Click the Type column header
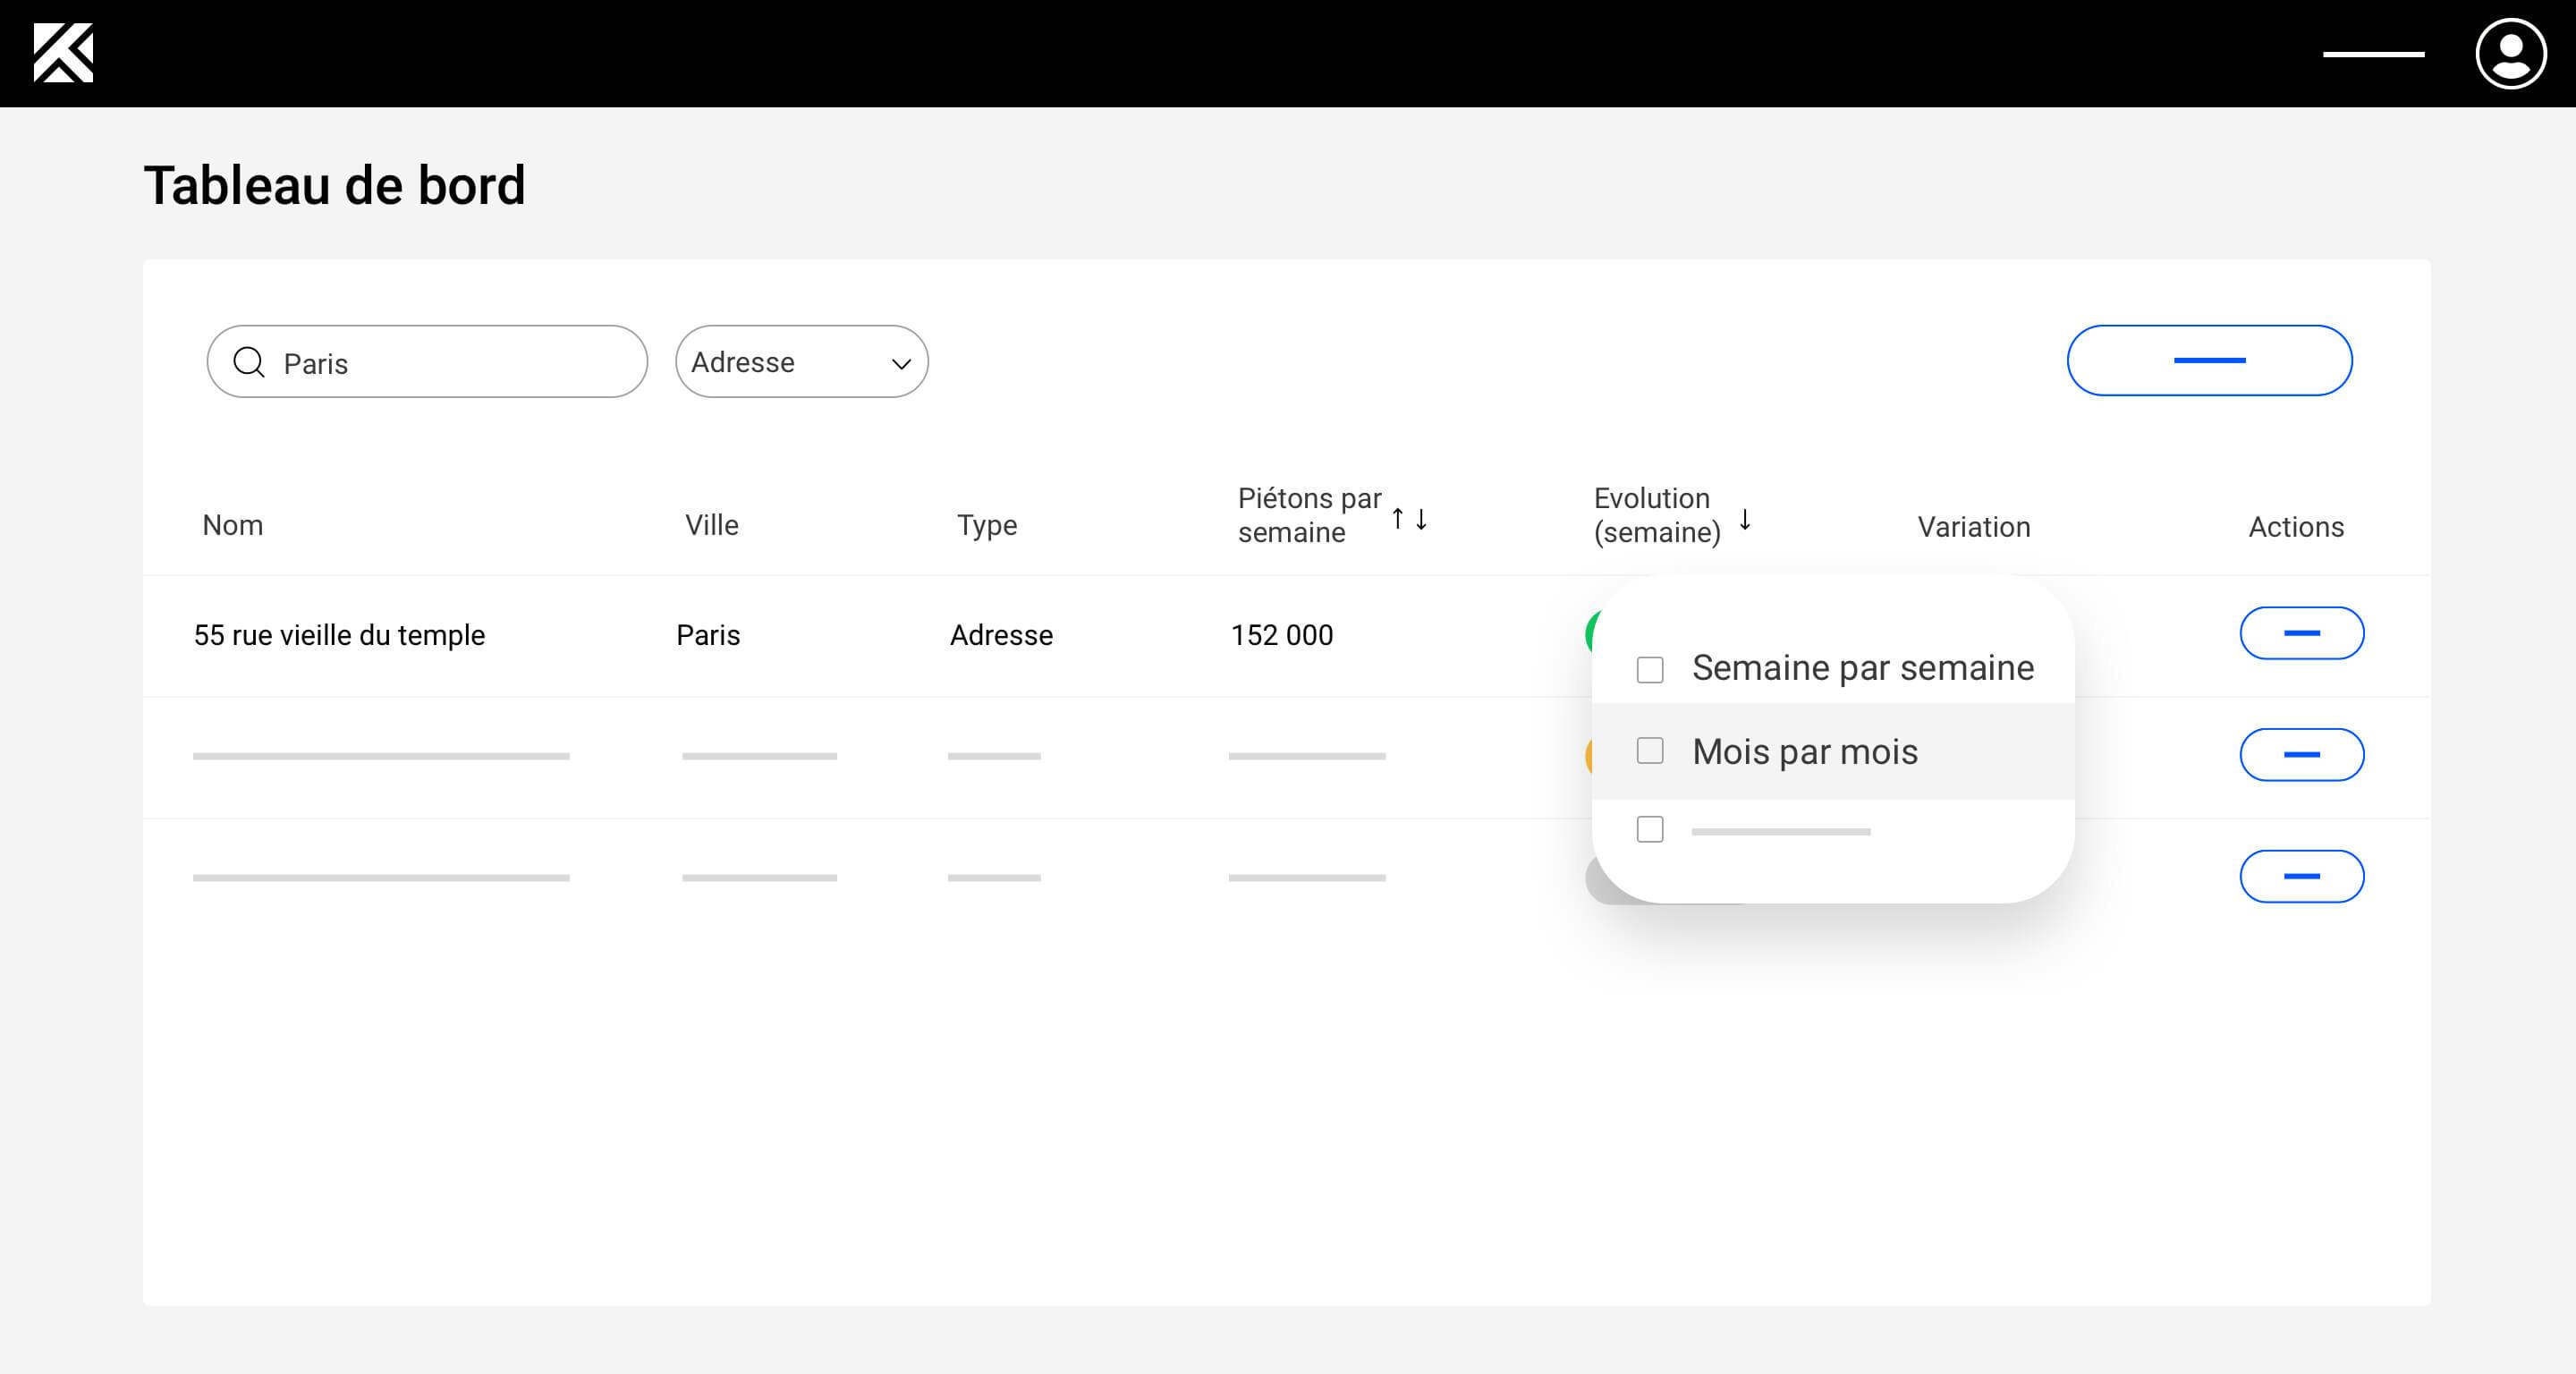 987,525
